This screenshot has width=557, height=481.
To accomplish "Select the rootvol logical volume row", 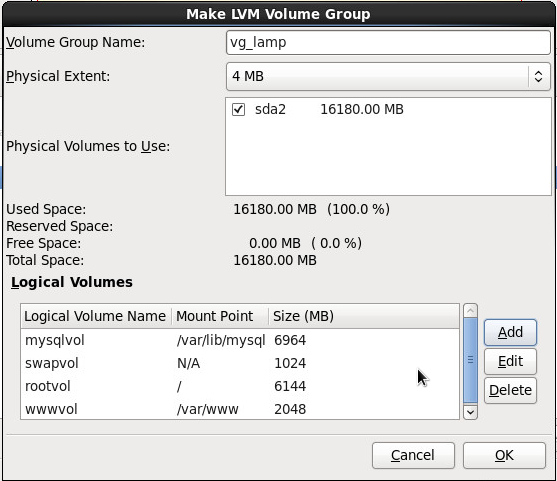I will [x=240, y=386].
